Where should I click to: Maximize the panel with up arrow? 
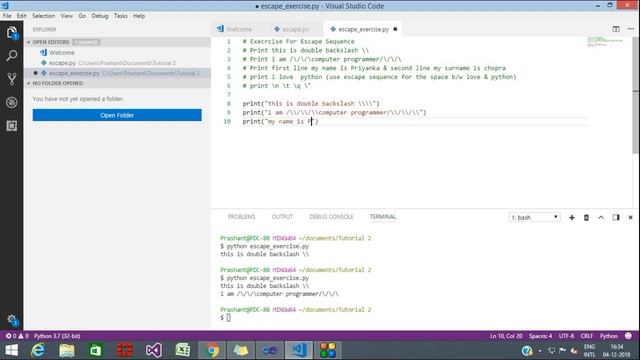click(x=601, y=218)
